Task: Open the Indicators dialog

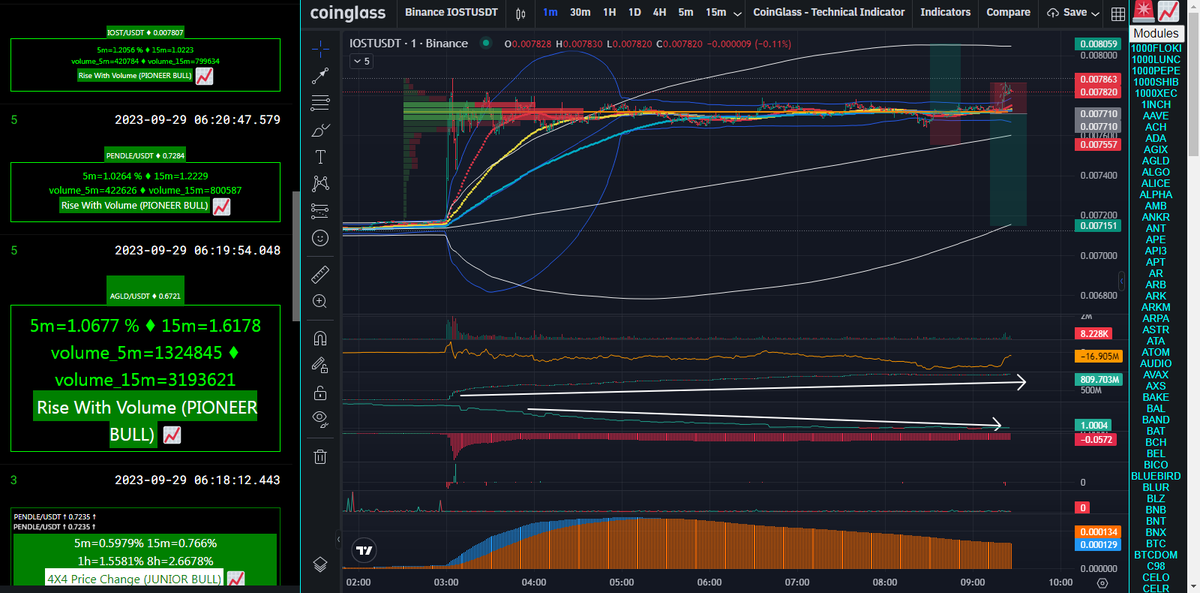Action: coord(945,13)
